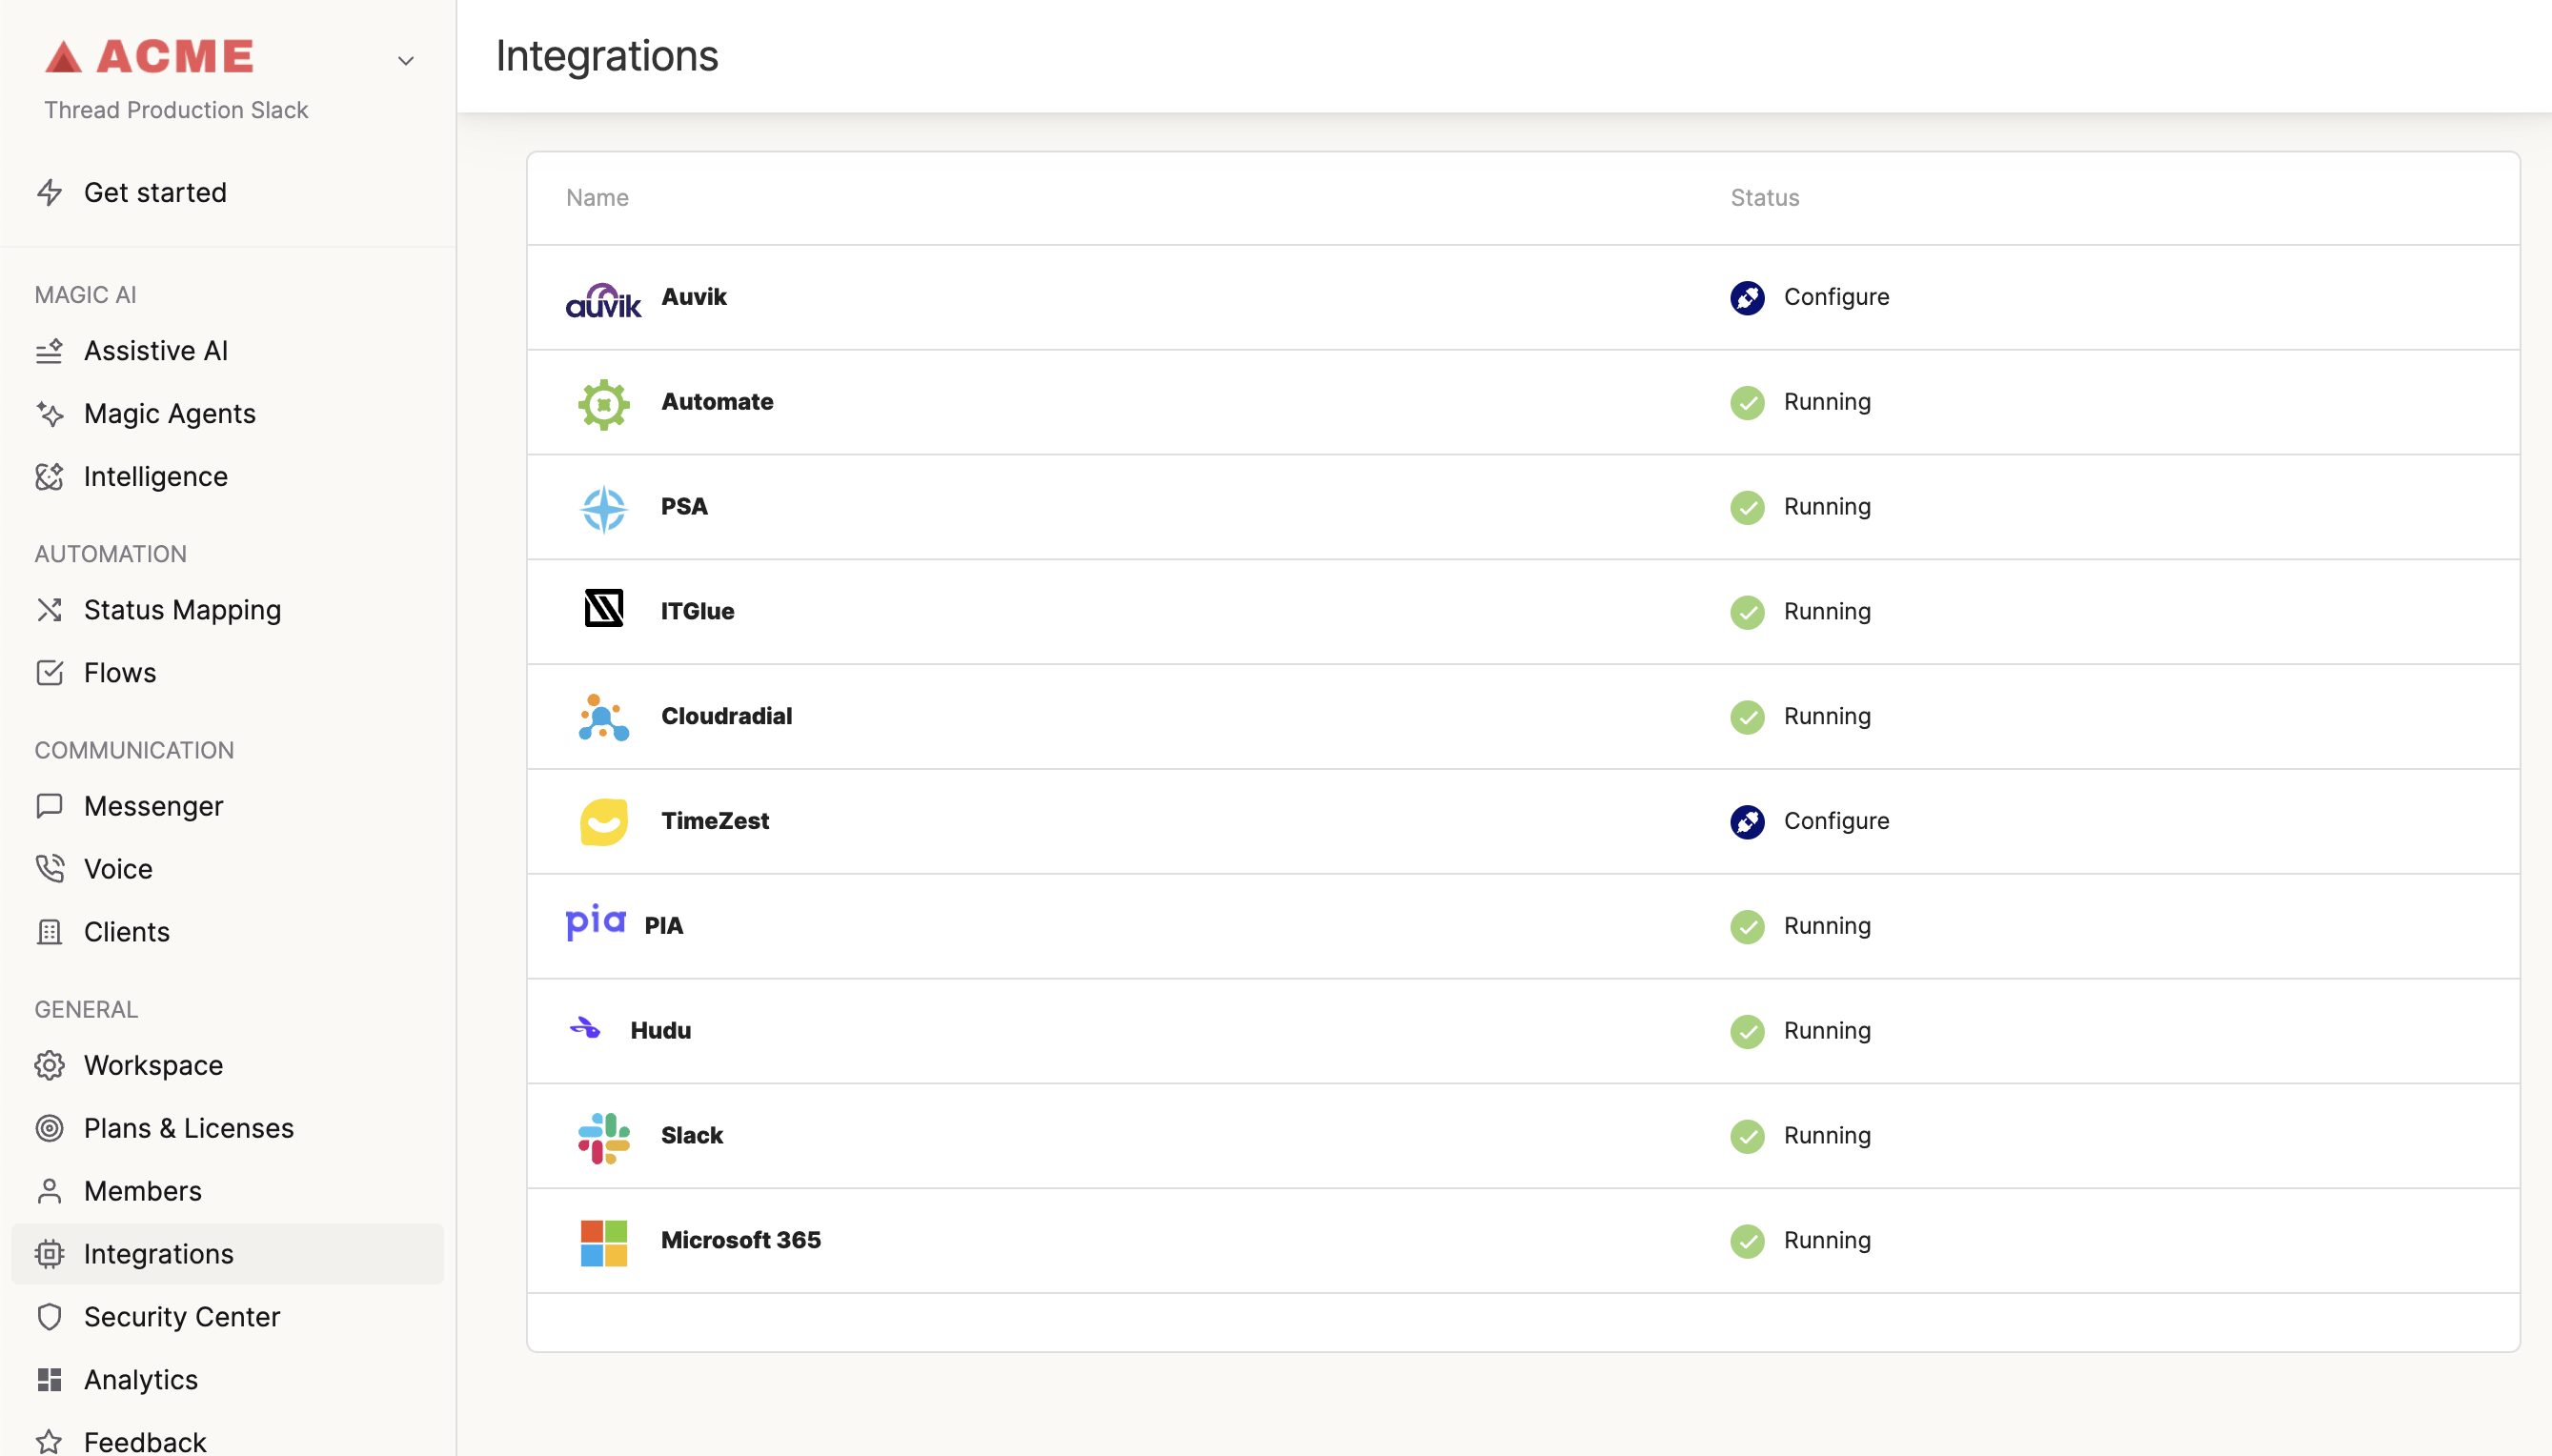Click the Automate green gear logo
The width and height of the screenshot is (2552, 1456).
[604, 404]
